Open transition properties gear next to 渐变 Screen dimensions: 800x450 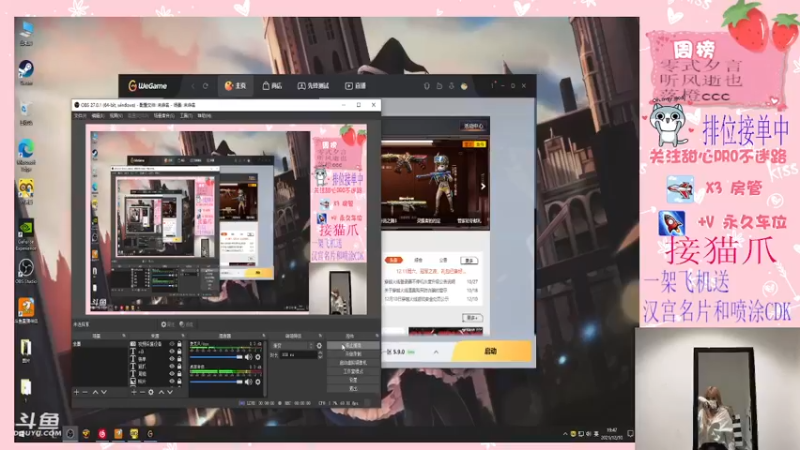(319, 346)
